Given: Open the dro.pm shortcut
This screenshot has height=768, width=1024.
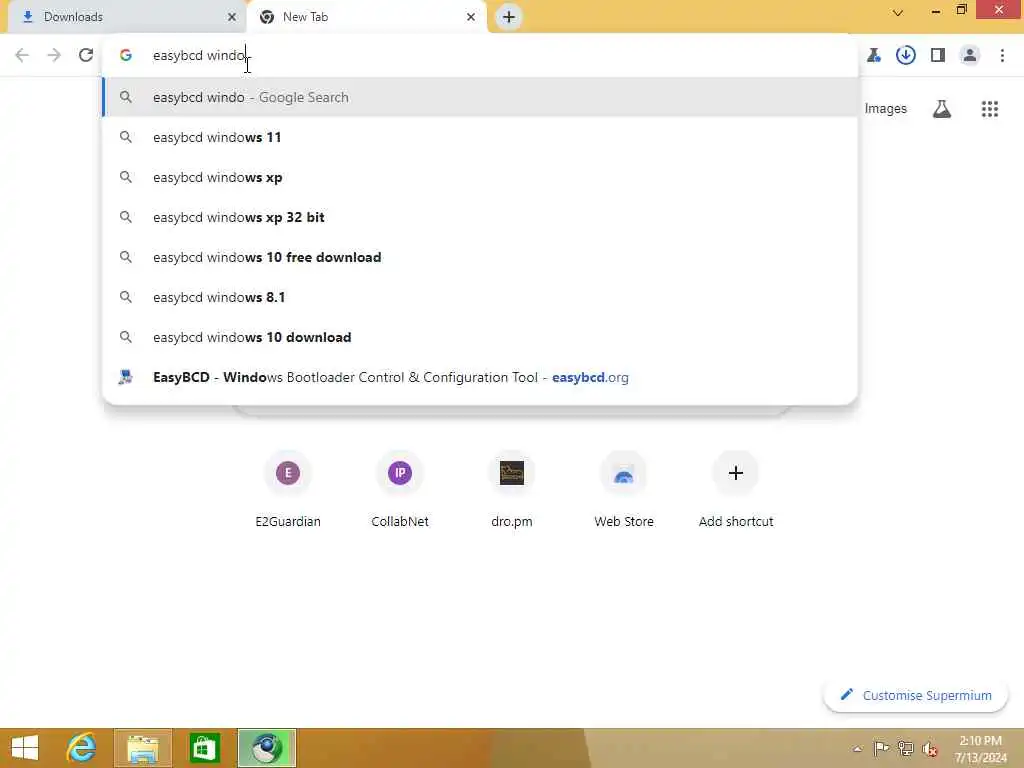Looking at the screenshot, I should (511, 488).
